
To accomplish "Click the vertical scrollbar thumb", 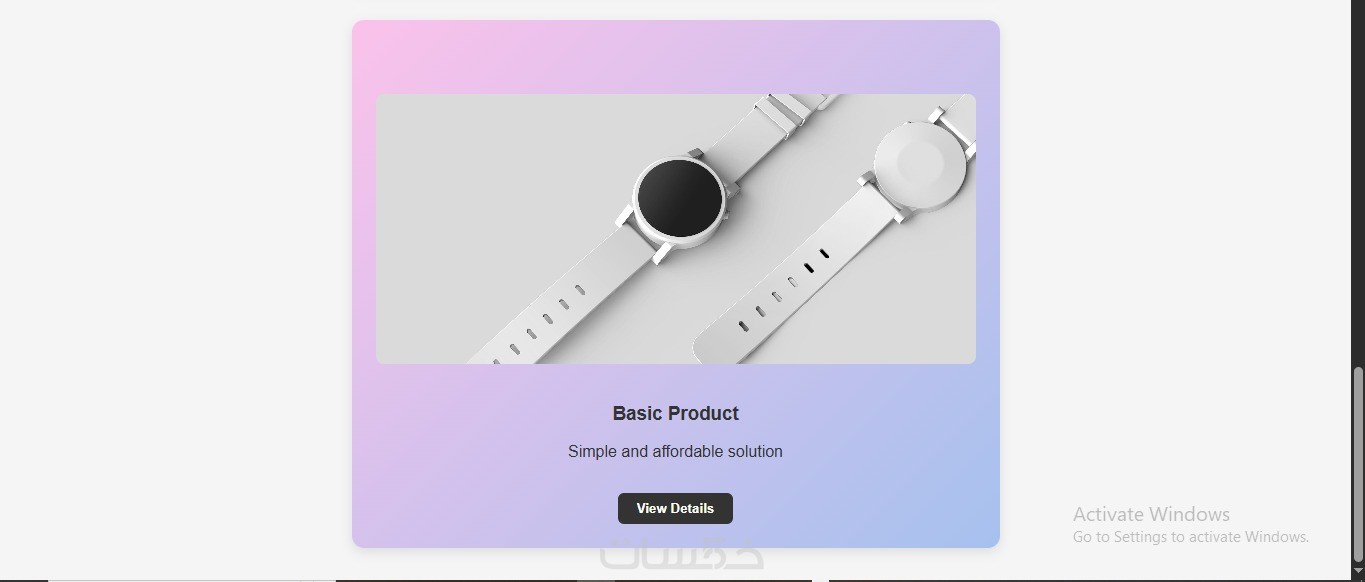I will point(1358,464).
